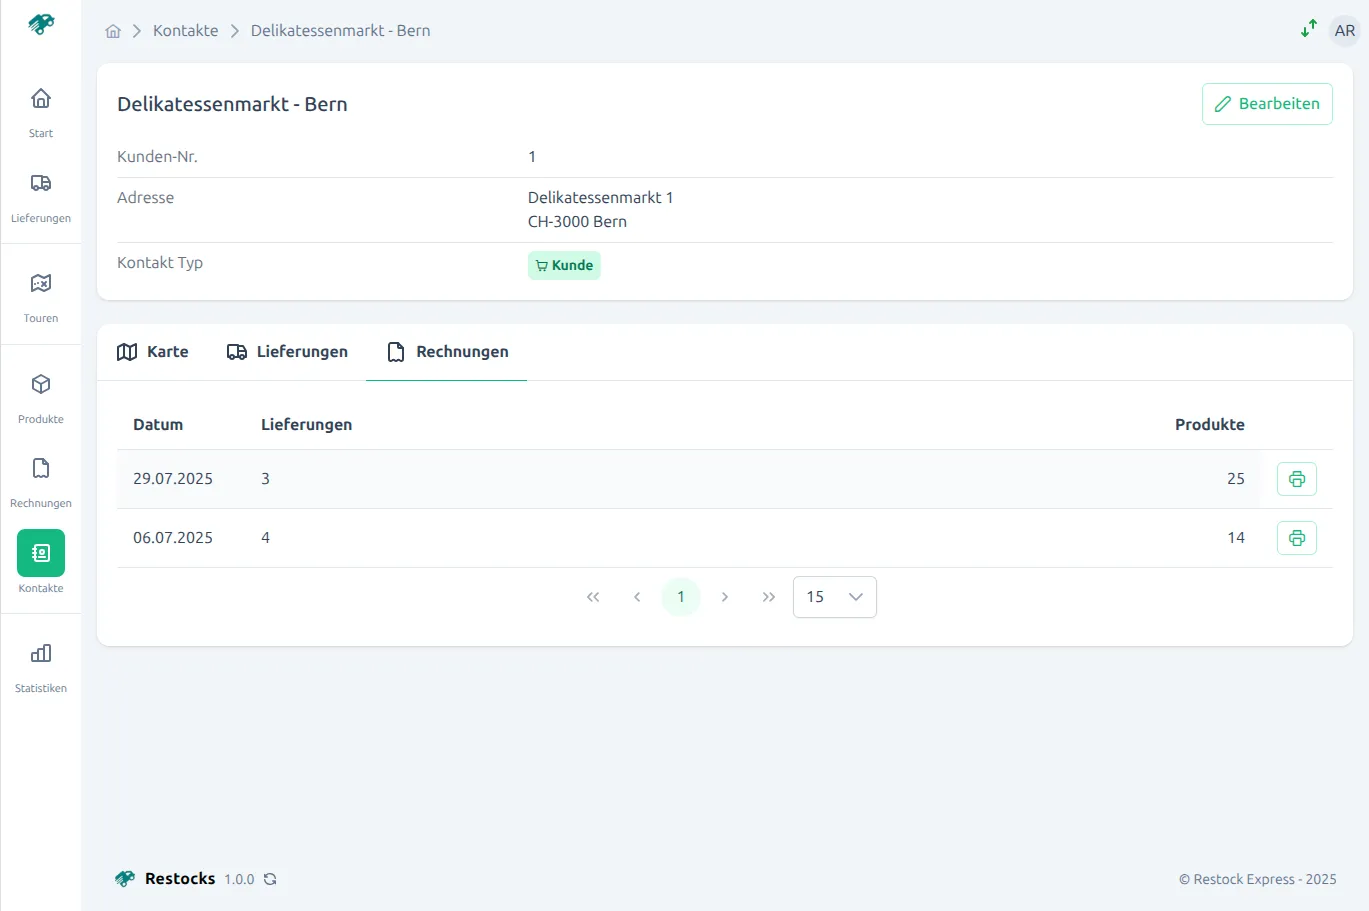Click the Bearbeiten button

[1266, 103]
